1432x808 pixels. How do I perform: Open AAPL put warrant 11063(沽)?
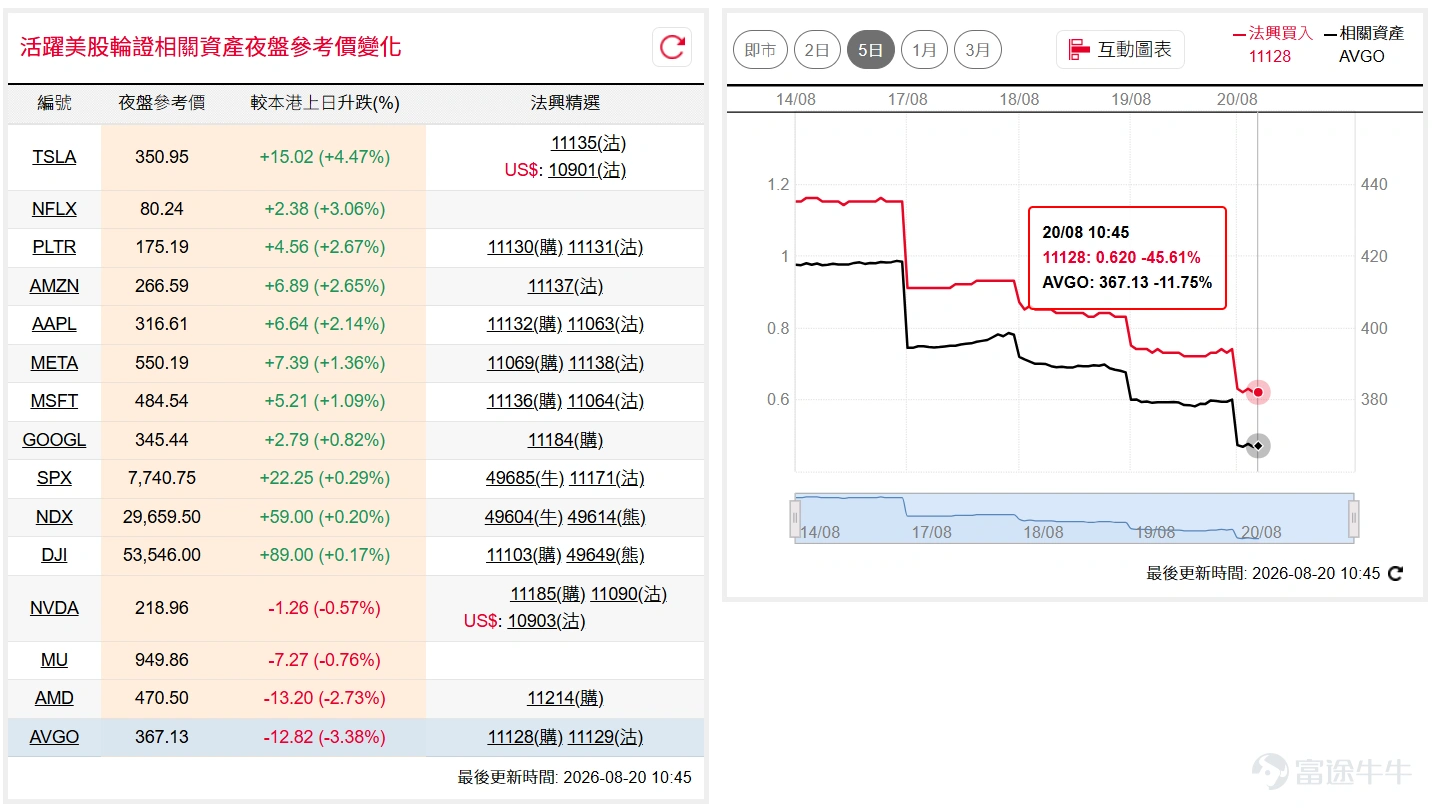[x=605, y=324]
